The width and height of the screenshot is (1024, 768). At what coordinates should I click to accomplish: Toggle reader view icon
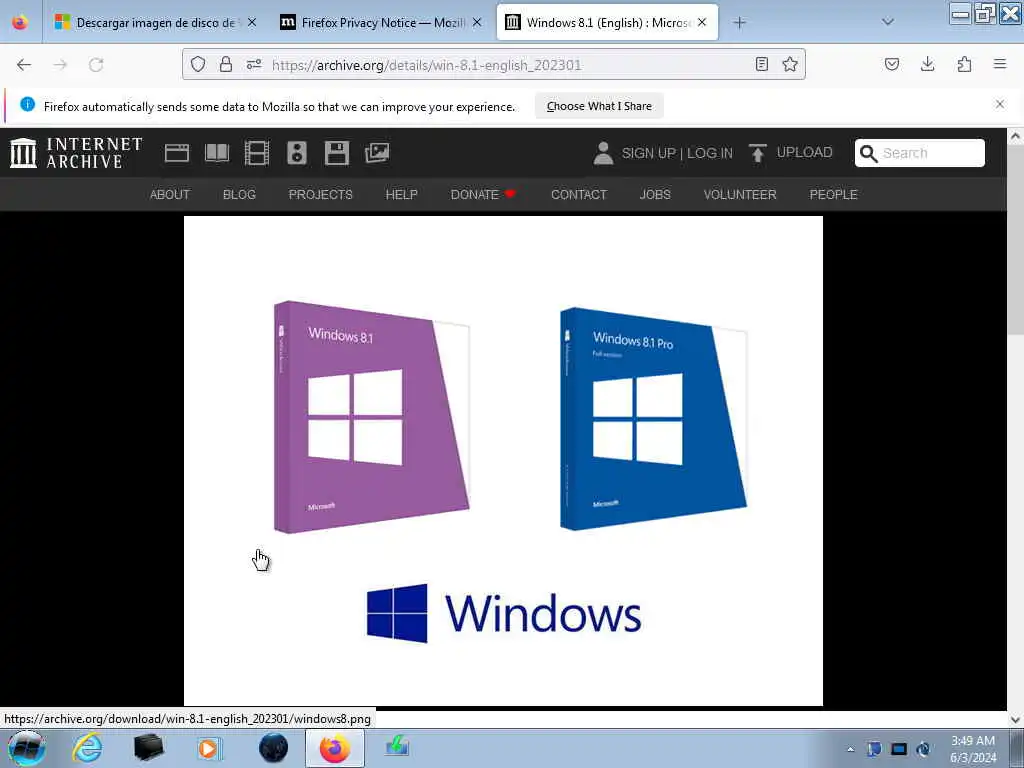761,64
